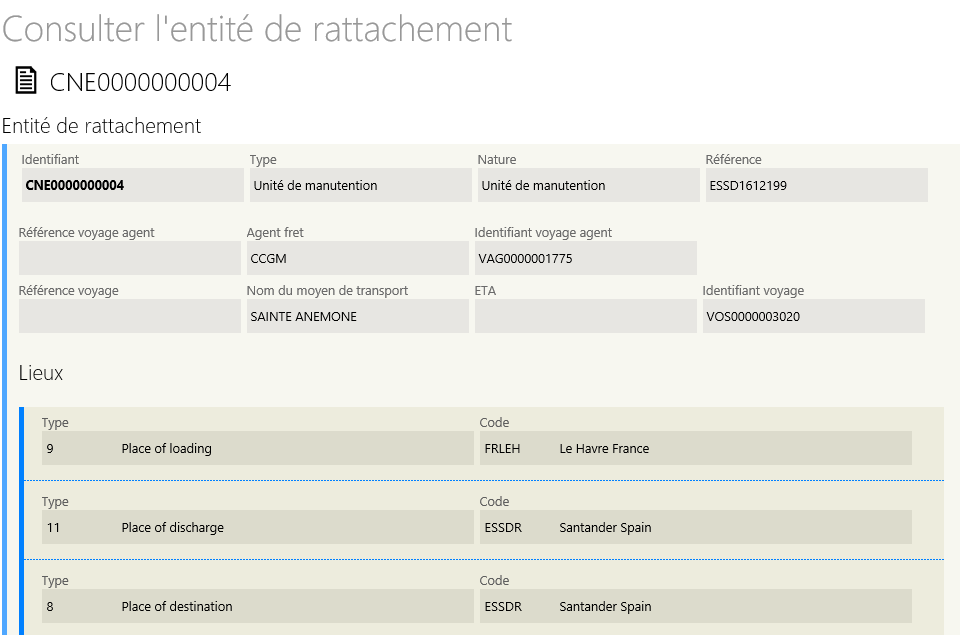Image resolution: width=960 pixels, height=635 pixels.
Task: Click the empty ETA field
Action: [585, 317]
